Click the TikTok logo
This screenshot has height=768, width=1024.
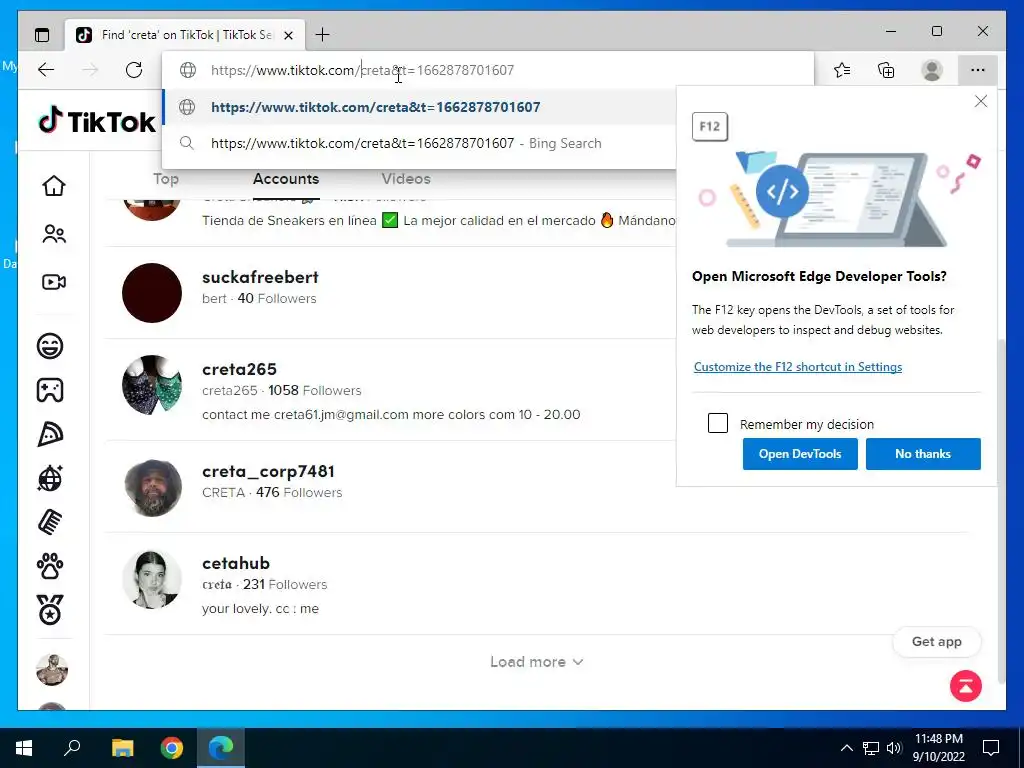(97, 121)
